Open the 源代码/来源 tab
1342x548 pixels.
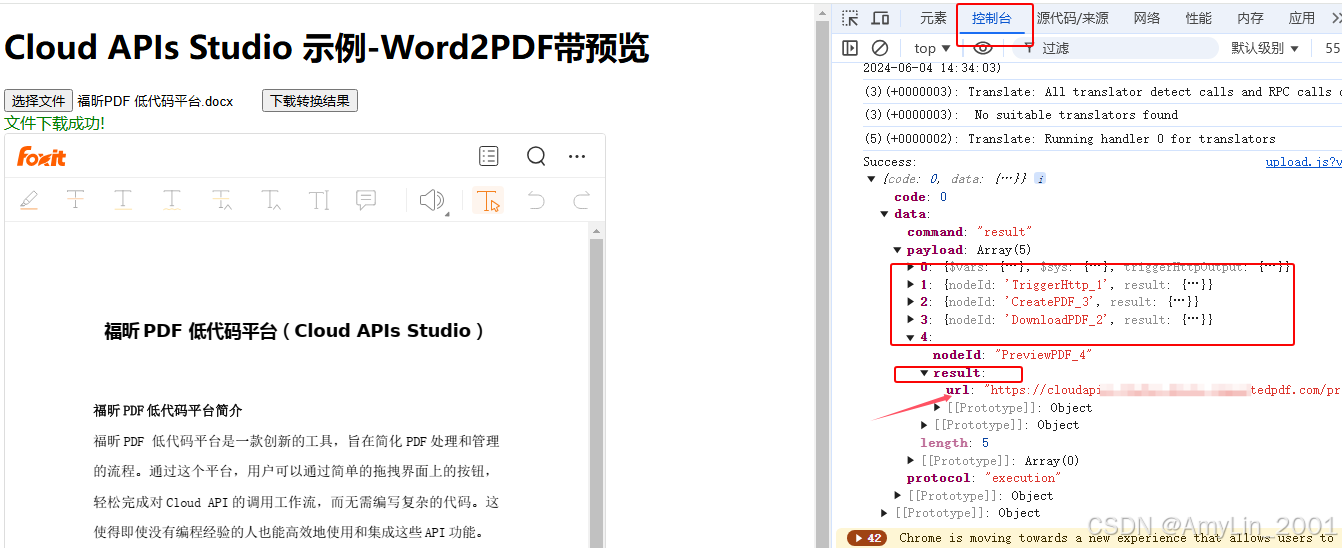1072,18
